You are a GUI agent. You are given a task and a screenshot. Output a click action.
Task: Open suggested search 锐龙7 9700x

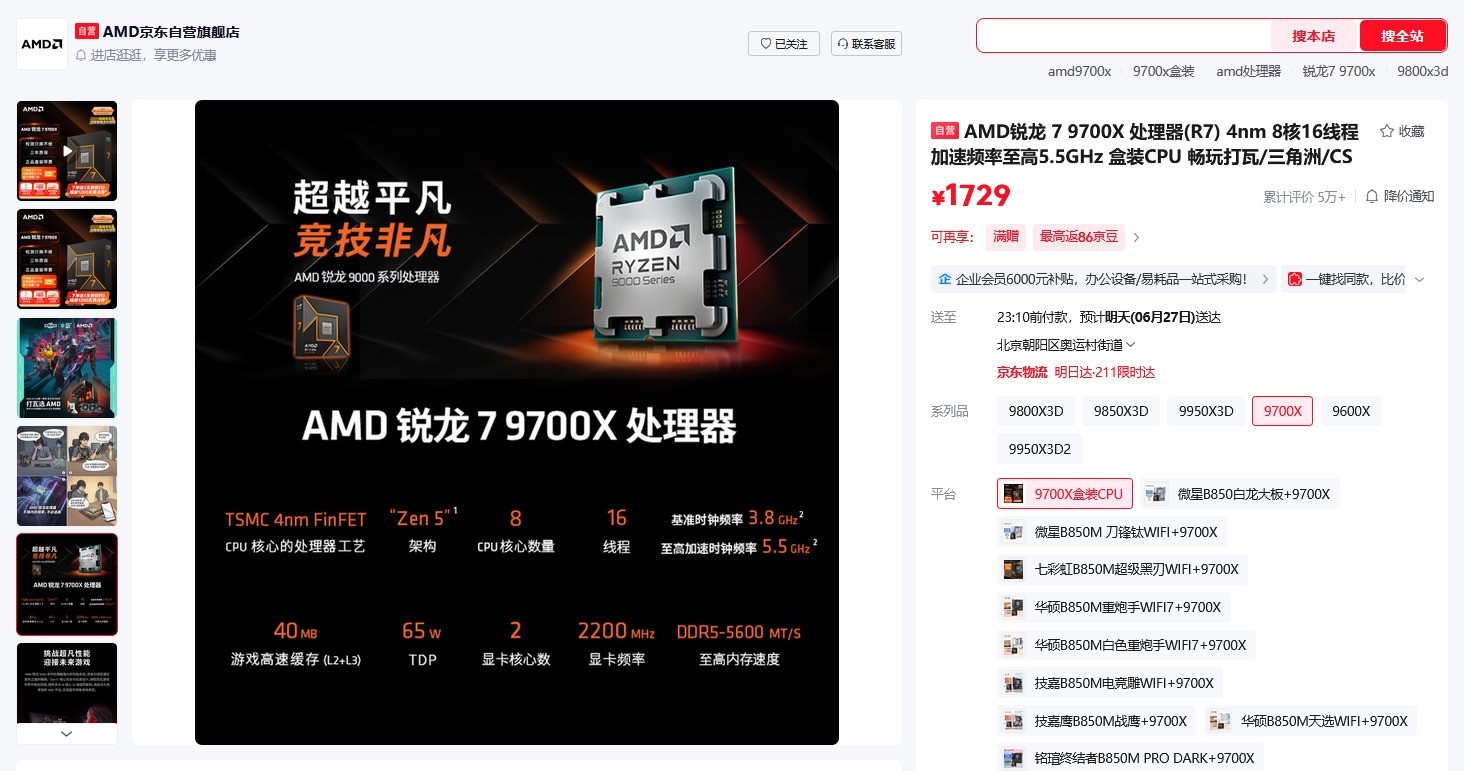1338,71
